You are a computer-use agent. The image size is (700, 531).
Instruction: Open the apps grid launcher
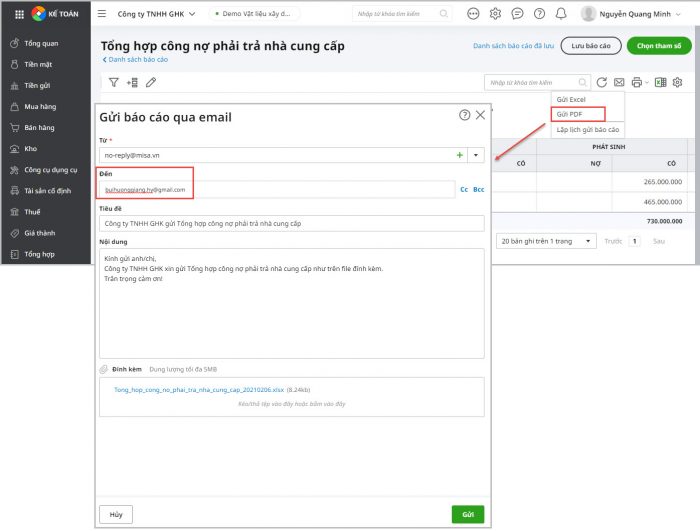[19, 14]
